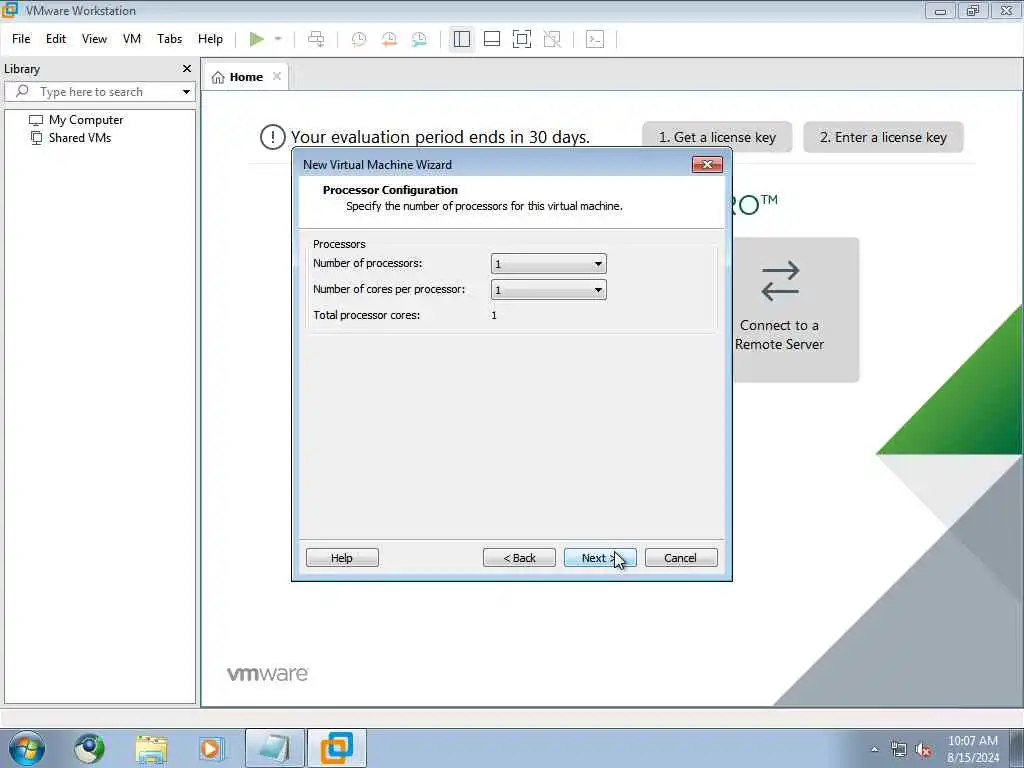1024x768 pixels.
Task: Minimize the VMware Workstation window
Action: tap(940, 10)
